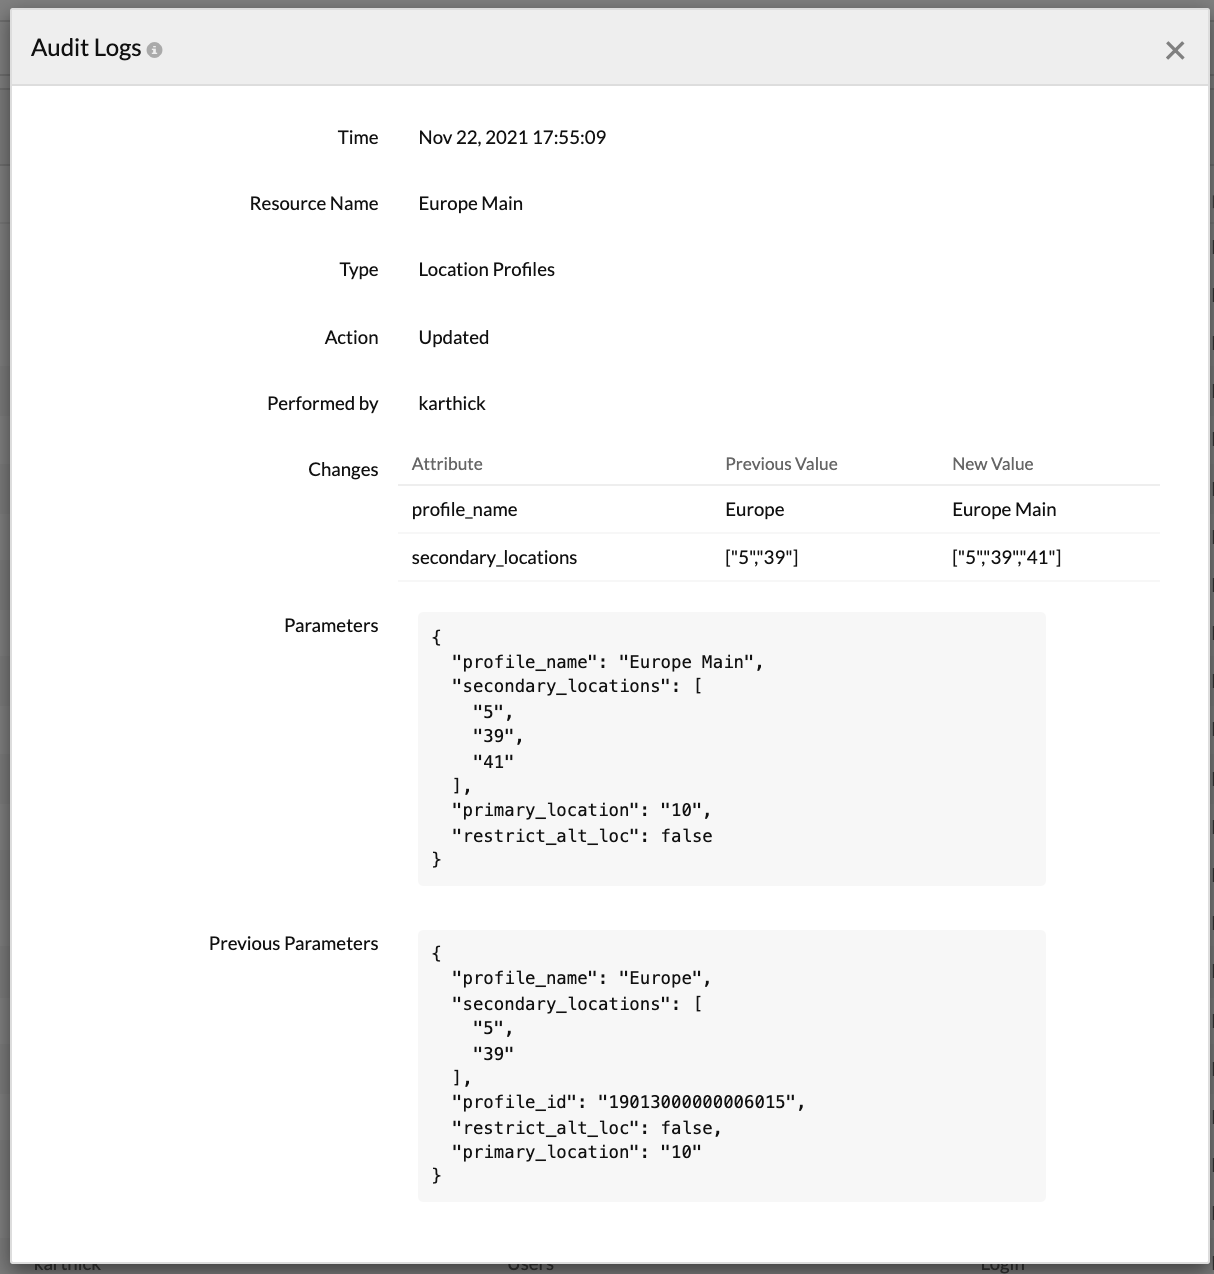This screenshot has height=1274, width=1214.
Task: Close the Audit Logs dialog
Action: click(1175, 50)
